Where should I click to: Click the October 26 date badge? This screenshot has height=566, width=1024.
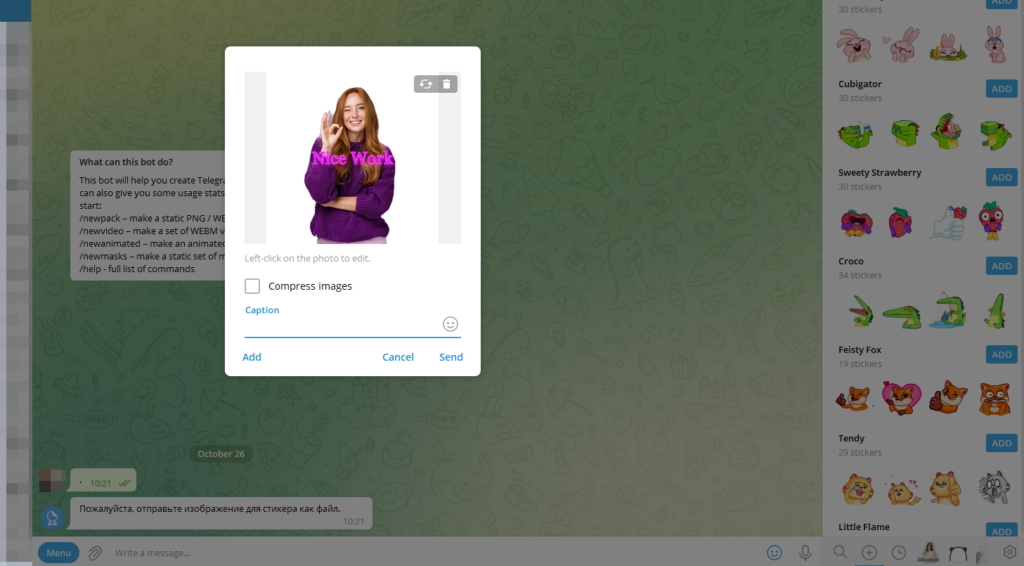click(x=221, y=454)
